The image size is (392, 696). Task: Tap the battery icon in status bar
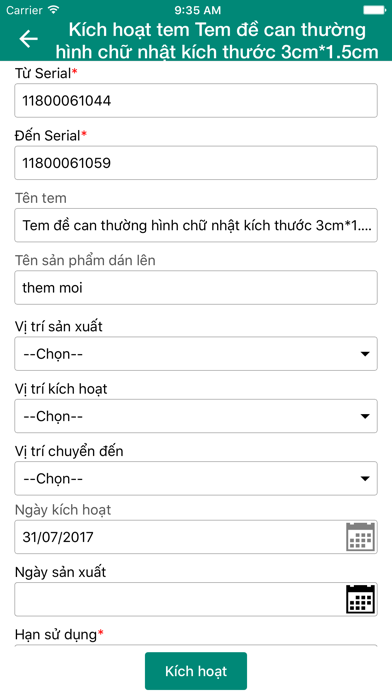375,10
